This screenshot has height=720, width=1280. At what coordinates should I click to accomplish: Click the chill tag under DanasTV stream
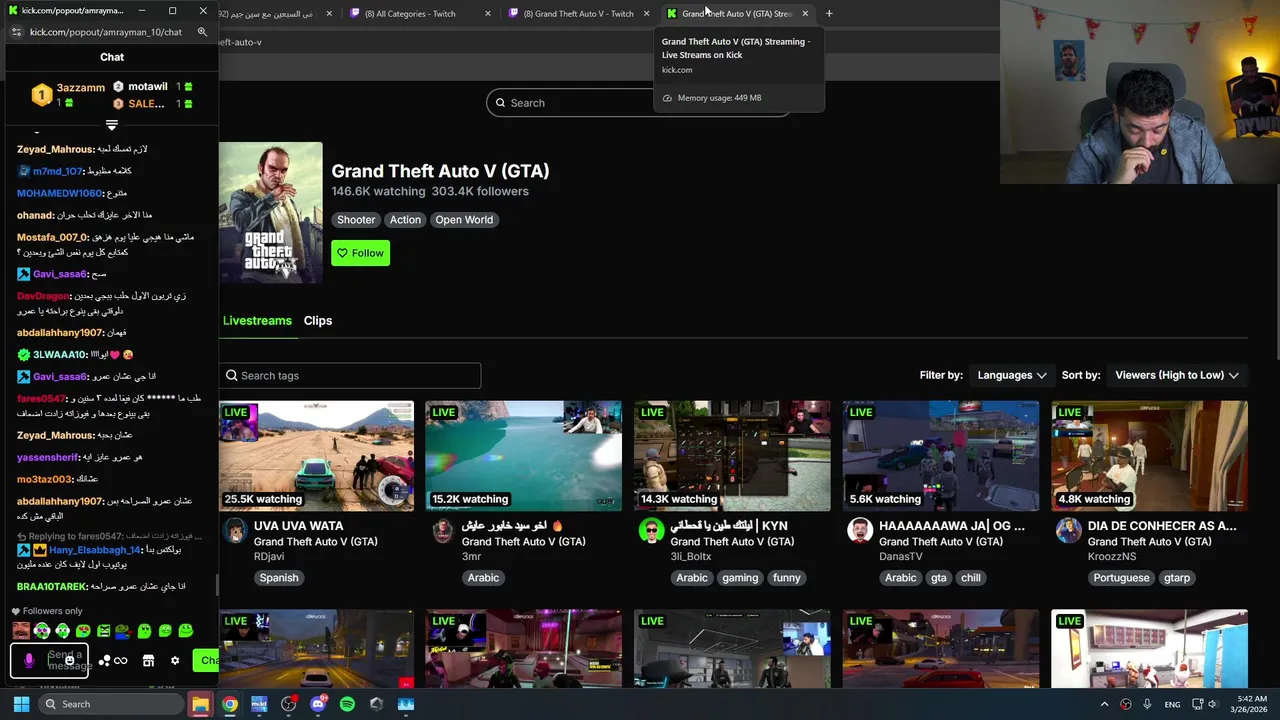[971, 578]
